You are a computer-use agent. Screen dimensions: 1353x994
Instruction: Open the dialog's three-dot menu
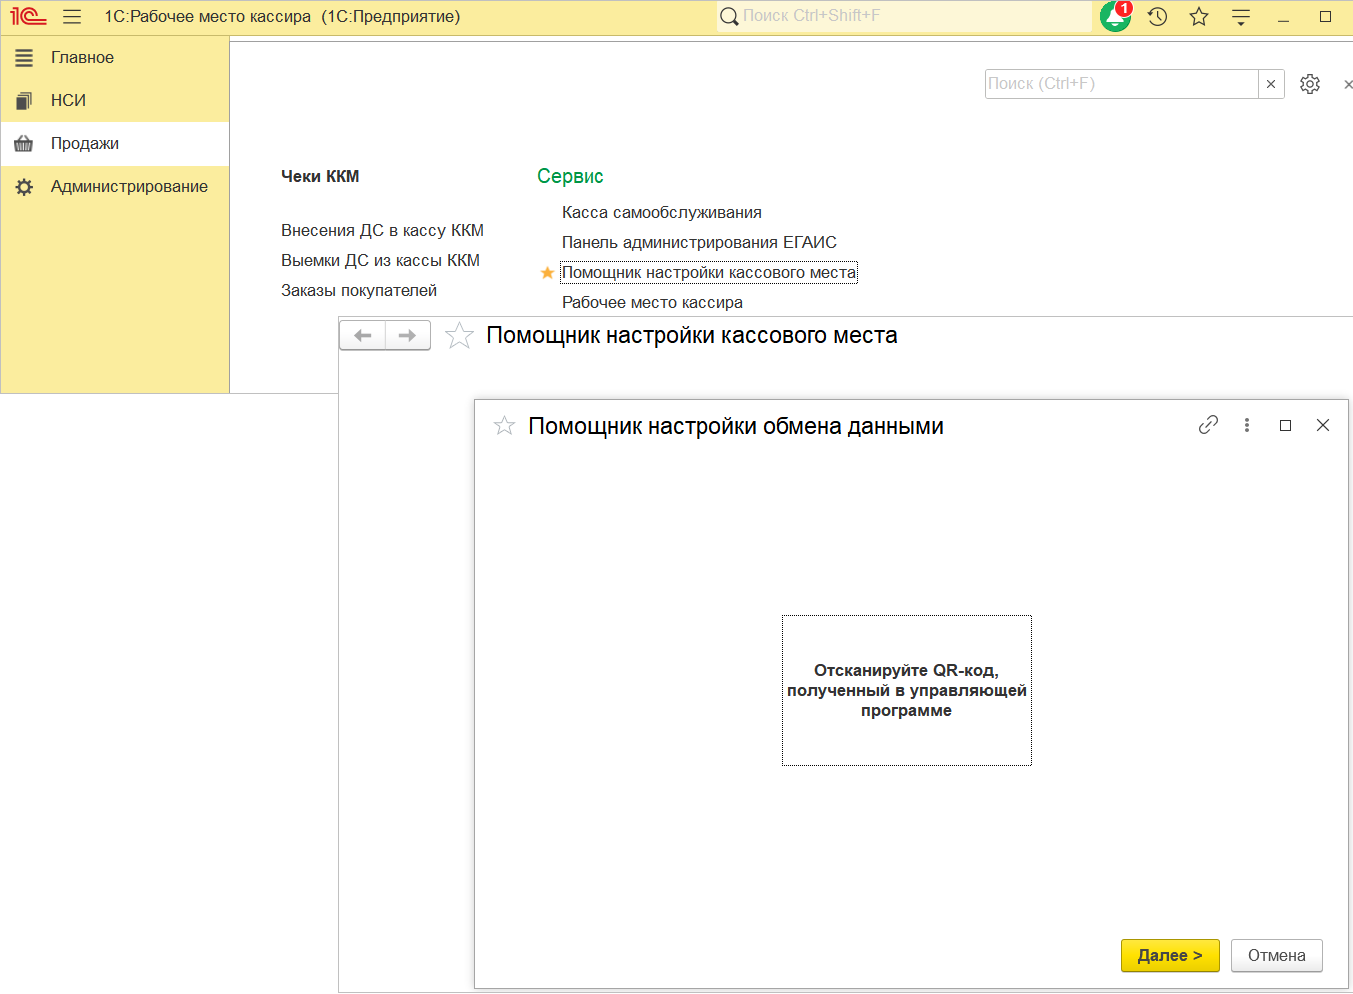click(x=1247, y=425)
